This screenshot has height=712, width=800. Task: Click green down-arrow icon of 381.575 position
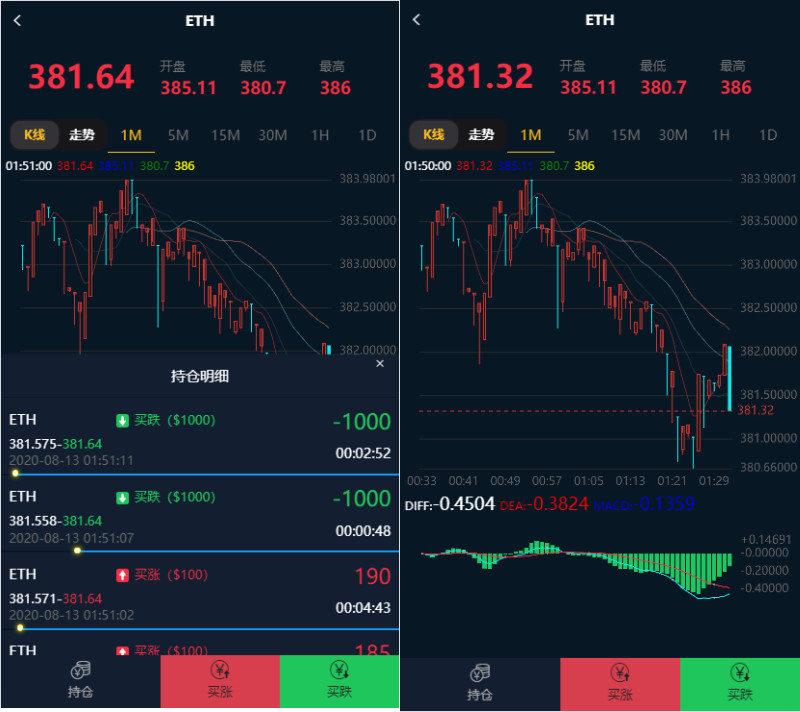122,421
